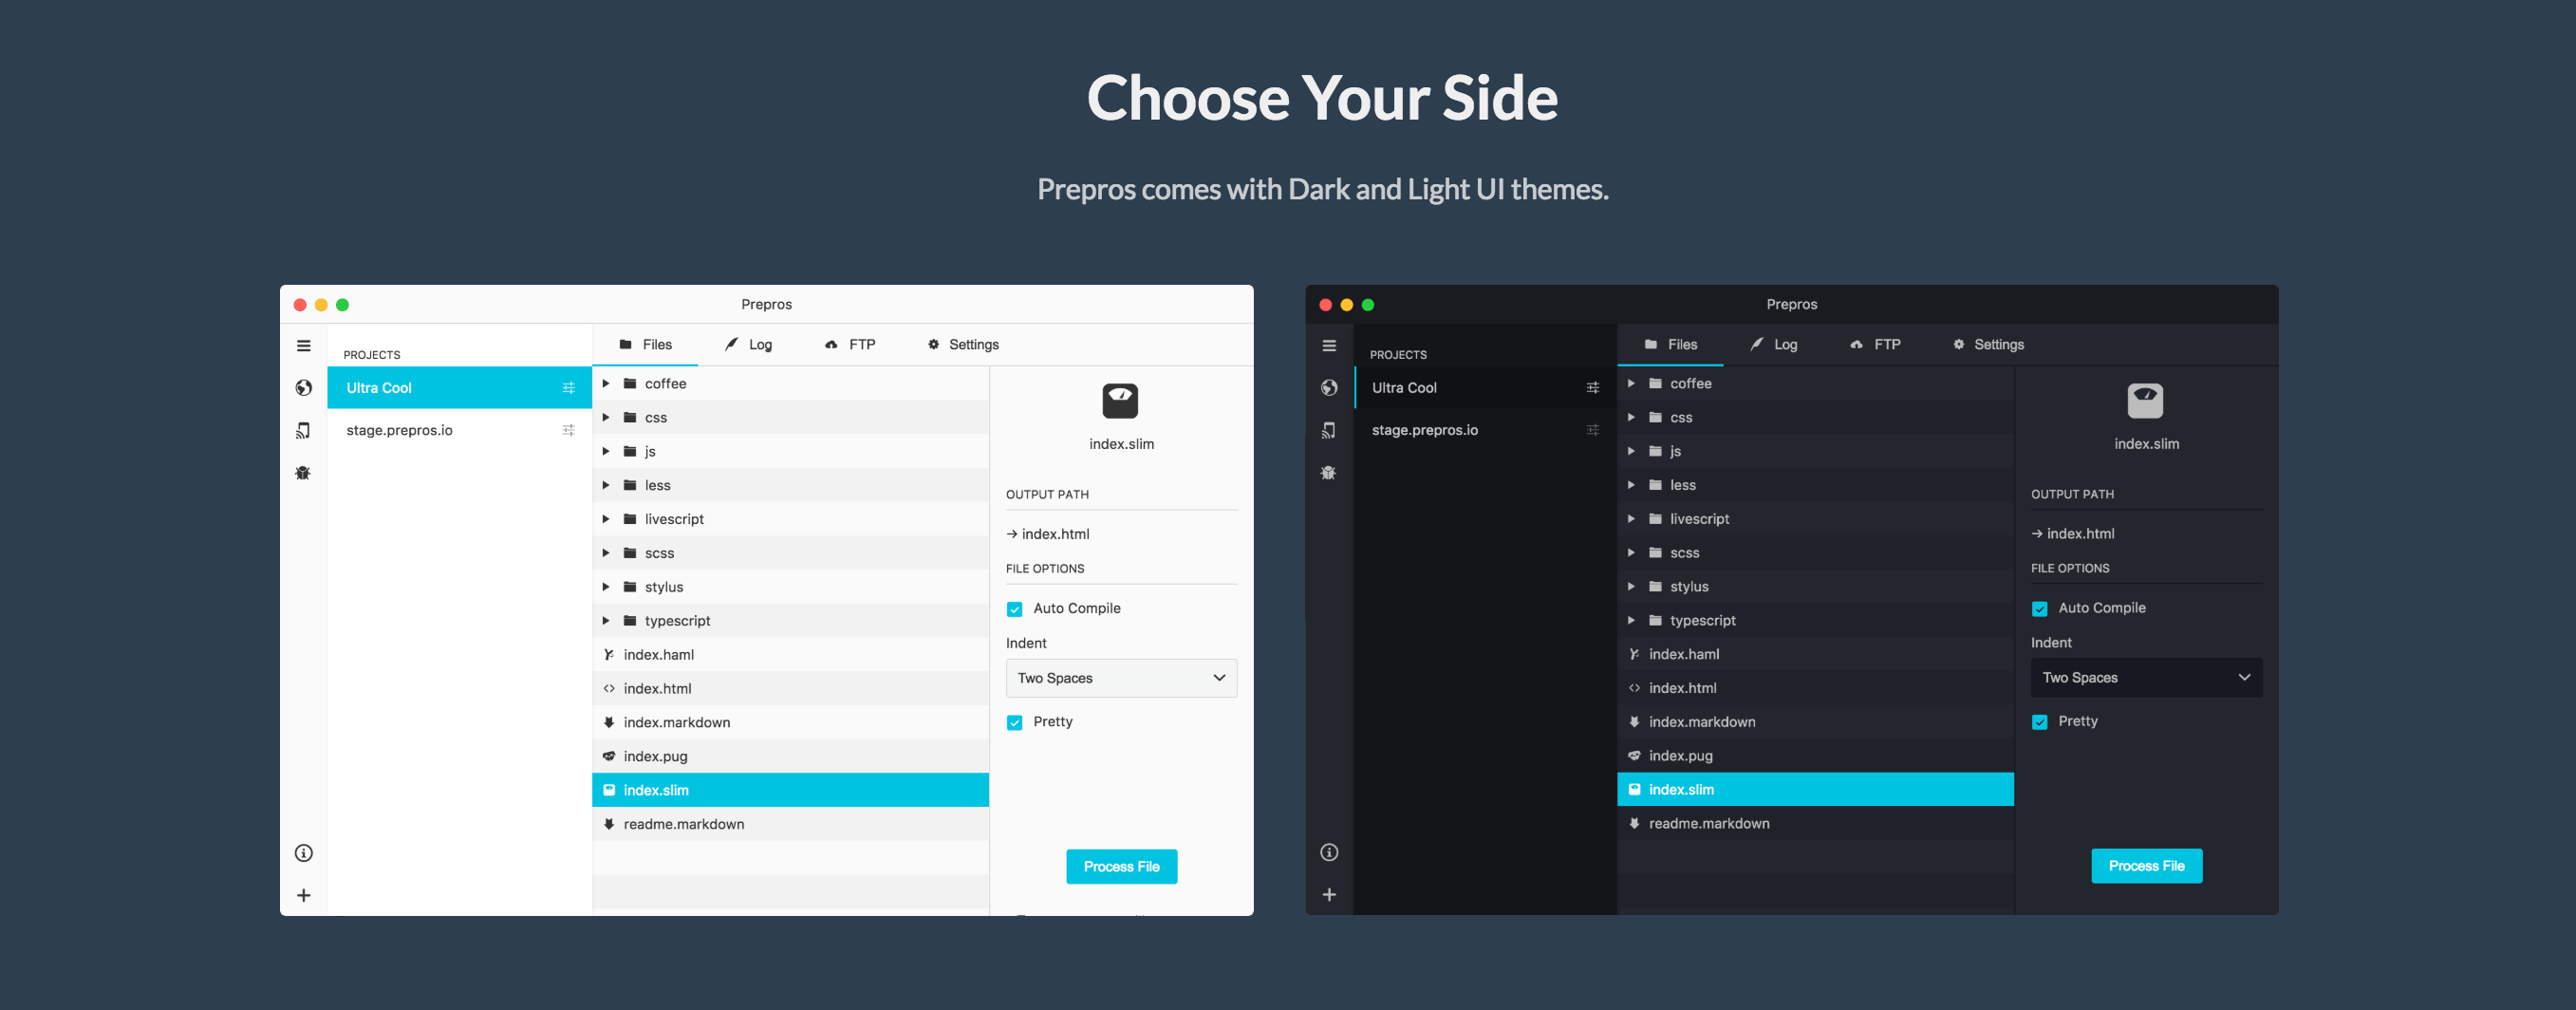The width and height of the screenshot is (2576, 1010).
Task: Toggle Pretty checkbox in light window
Action: (x=1015, y=722)
